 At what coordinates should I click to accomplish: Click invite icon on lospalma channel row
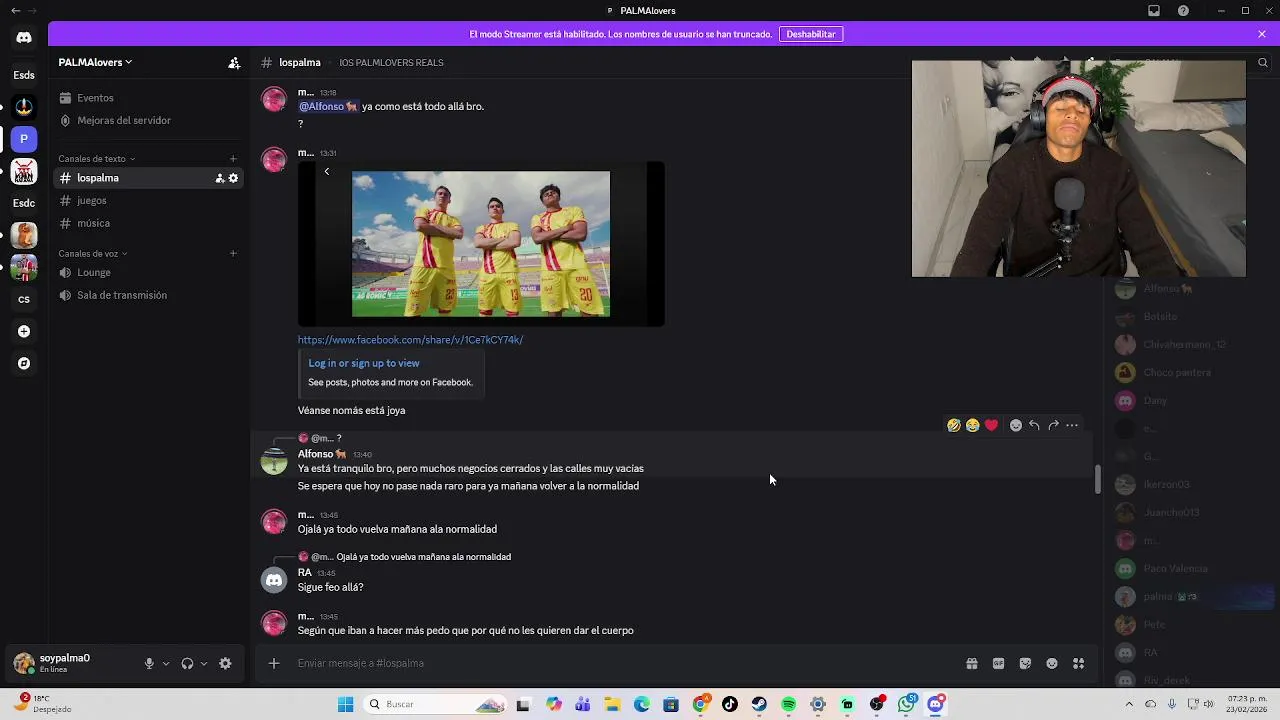tap(219, 178)
